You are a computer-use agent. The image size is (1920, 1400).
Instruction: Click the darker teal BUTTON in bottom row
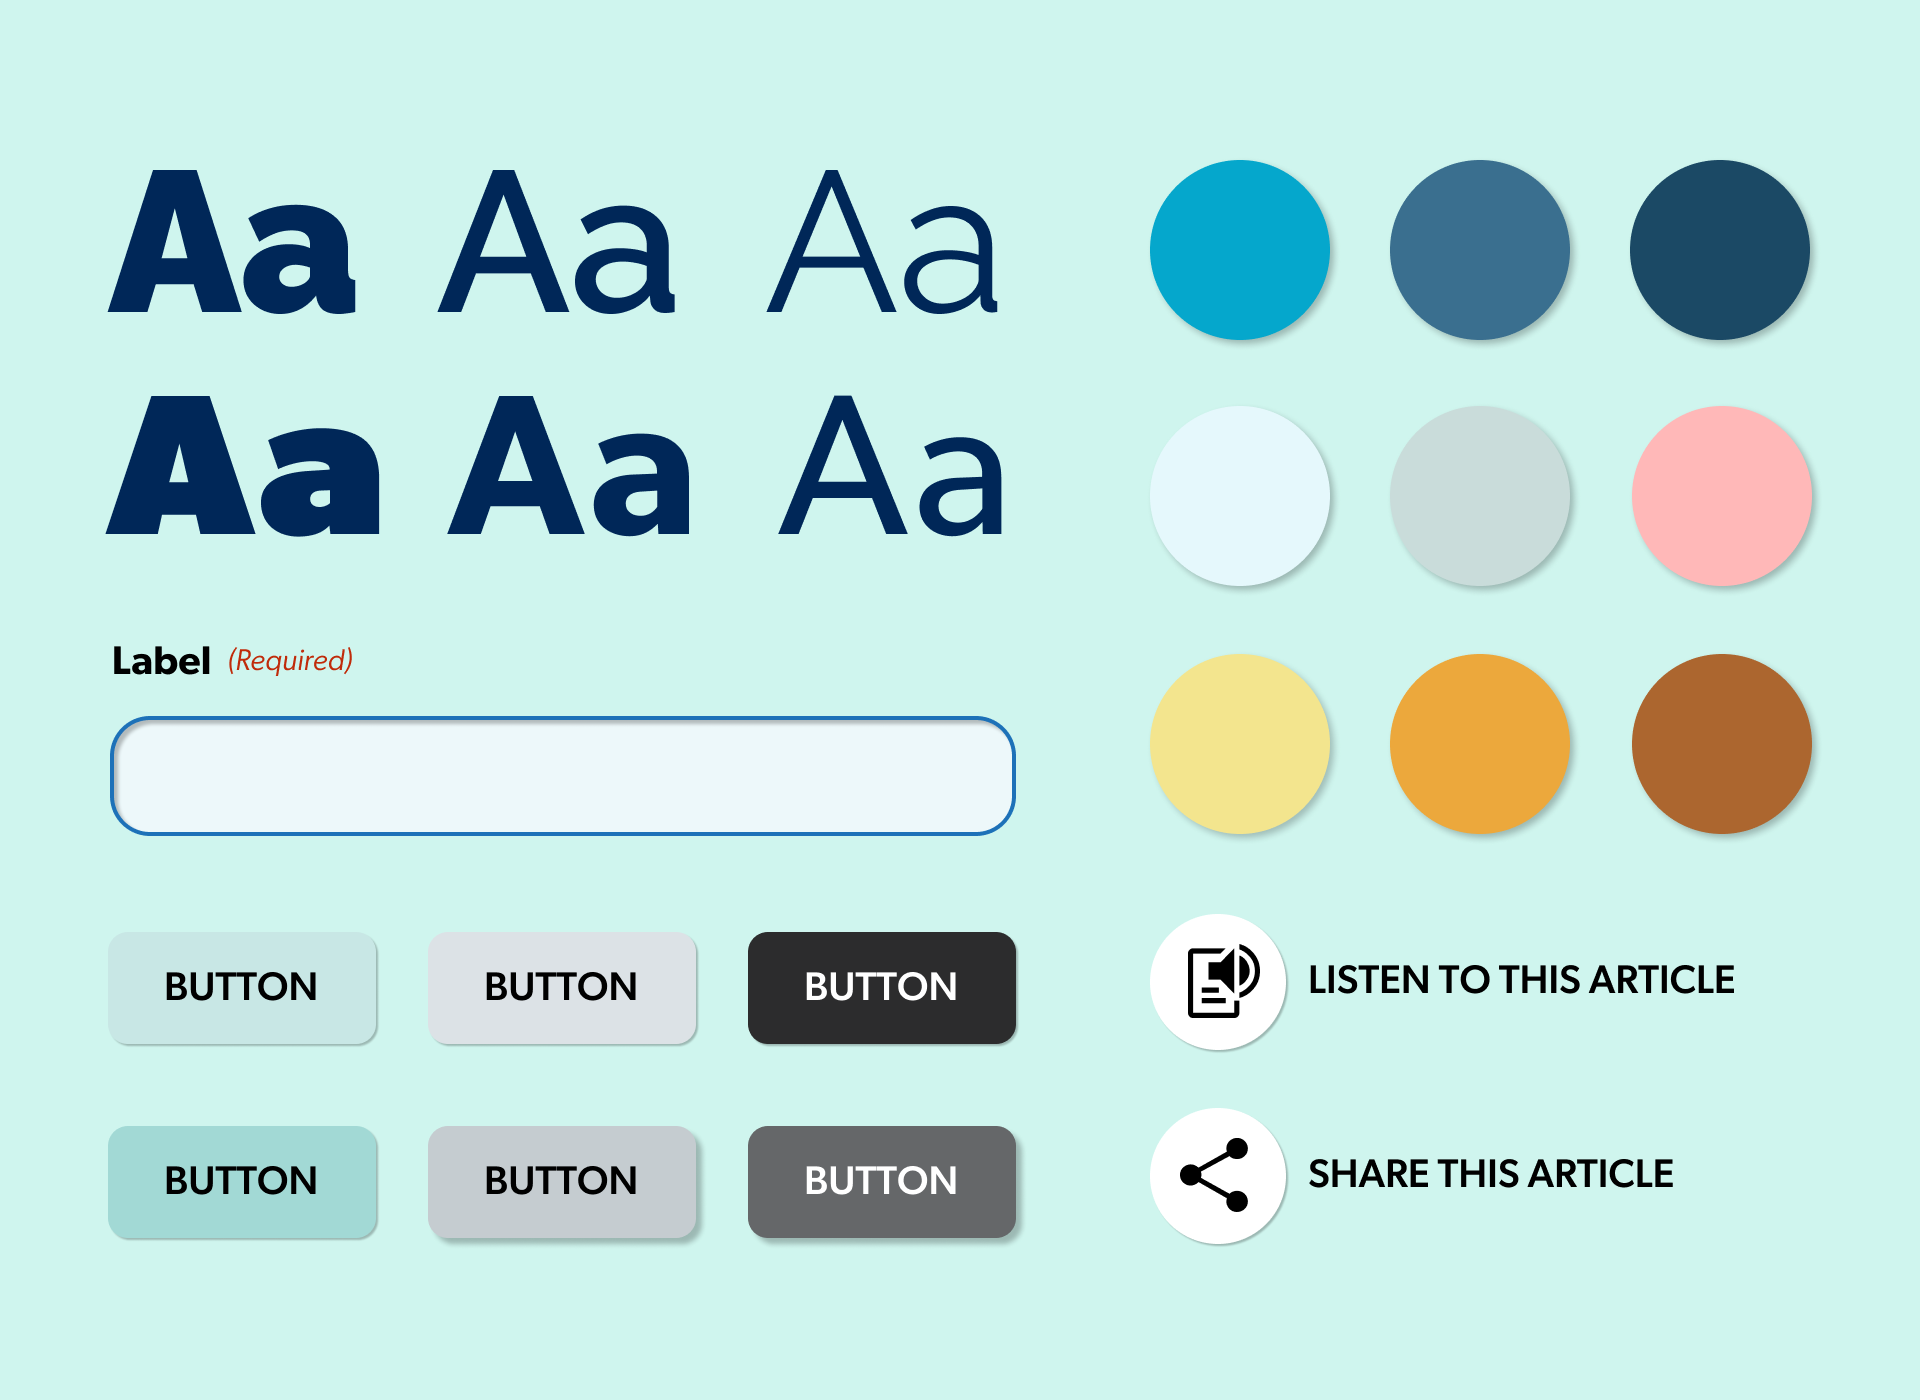point(242,1182)
